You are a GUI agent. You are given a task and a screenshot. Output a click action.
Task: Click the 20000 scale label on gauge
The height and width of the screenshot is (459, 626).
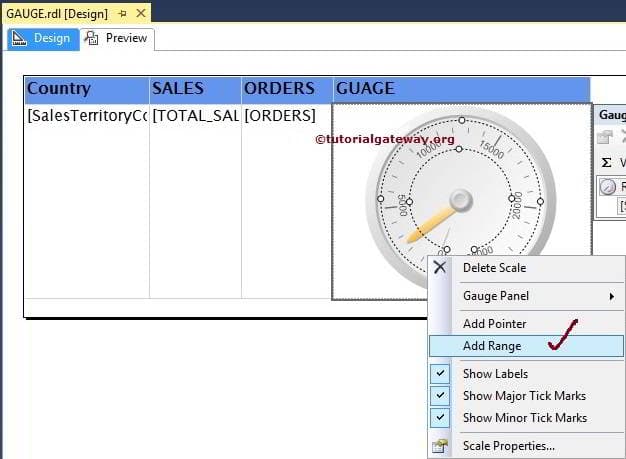click(x=517, y=205)
